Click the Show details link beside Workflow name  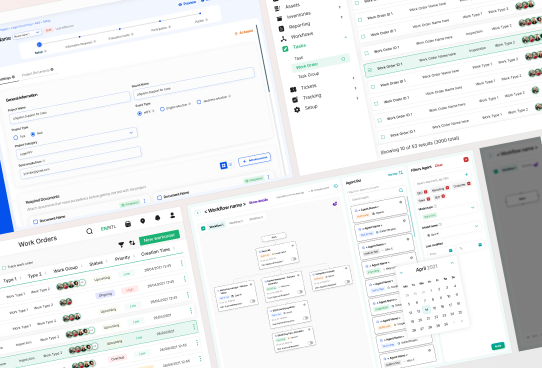(258, 201)
